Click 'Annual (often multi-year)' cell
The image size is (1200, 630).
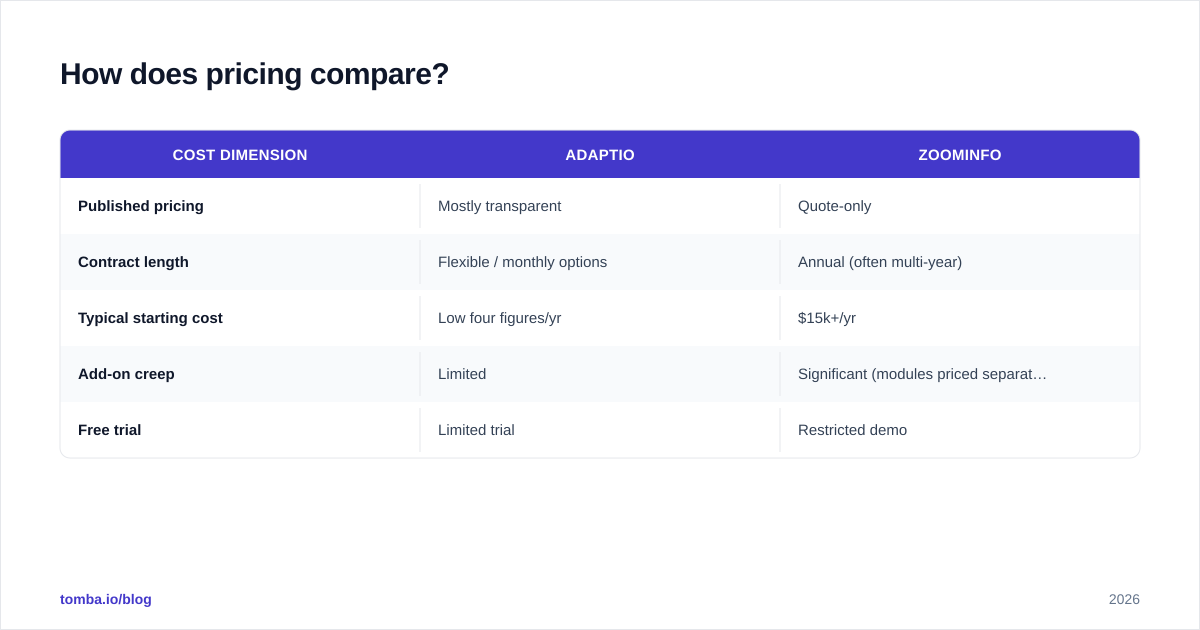coord(880,262)
